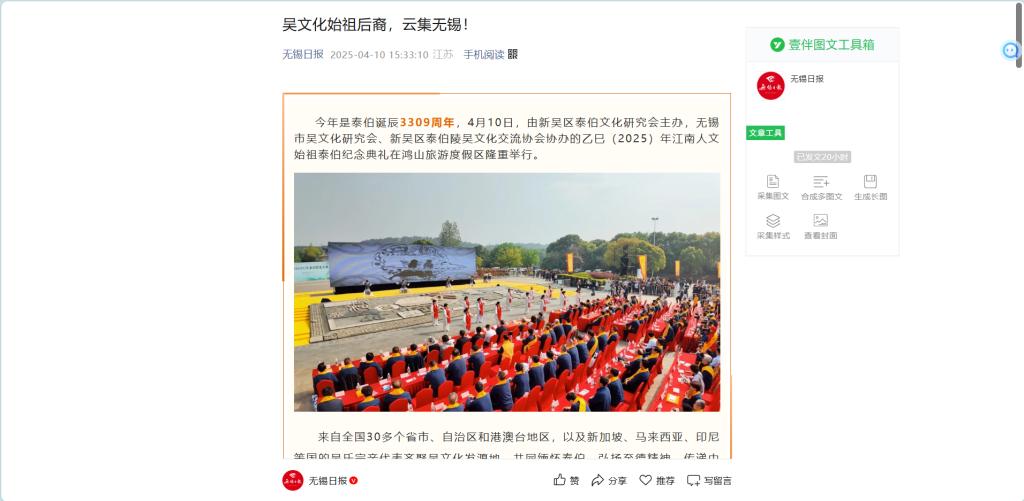The height and width of the screenshot is (501, 1024).
Task: Open the 文章工具 green tab
Action: [x=765, y=133]
